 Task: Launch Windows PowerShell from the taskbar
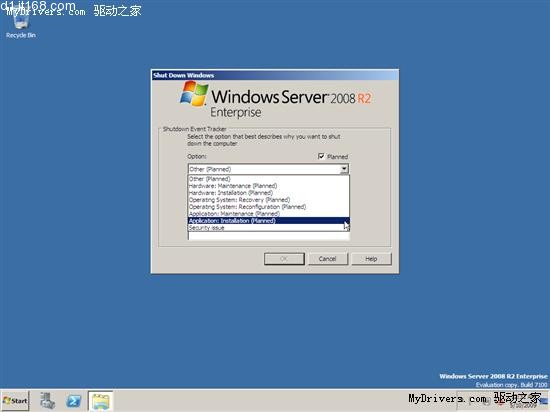(74, 400)
